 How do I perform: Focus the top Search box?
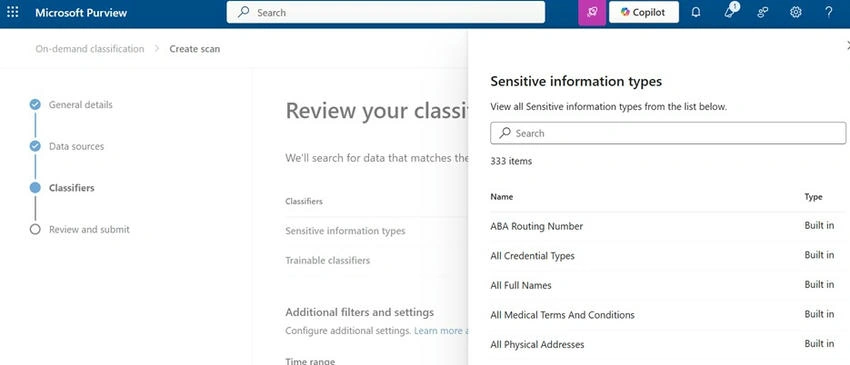[385, 12]
